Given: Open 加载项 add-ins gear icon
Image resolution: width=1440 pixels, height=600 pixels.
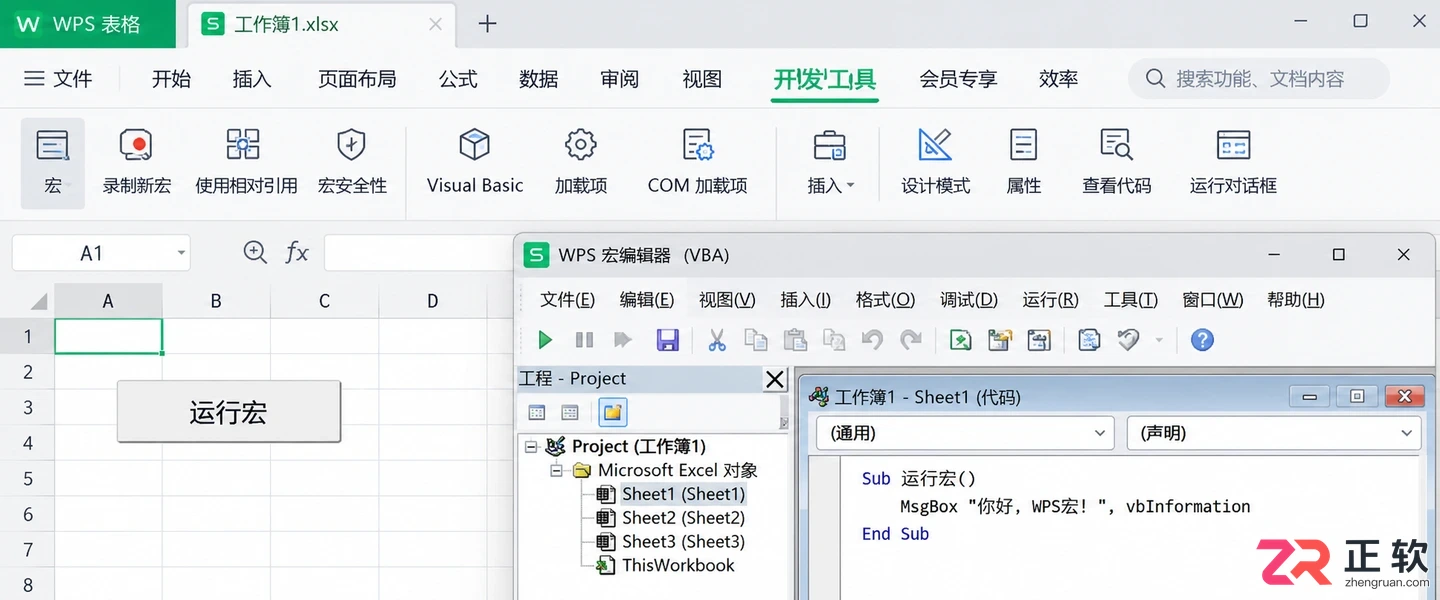Looking at the screenshot, I should (x=581, y=145).
